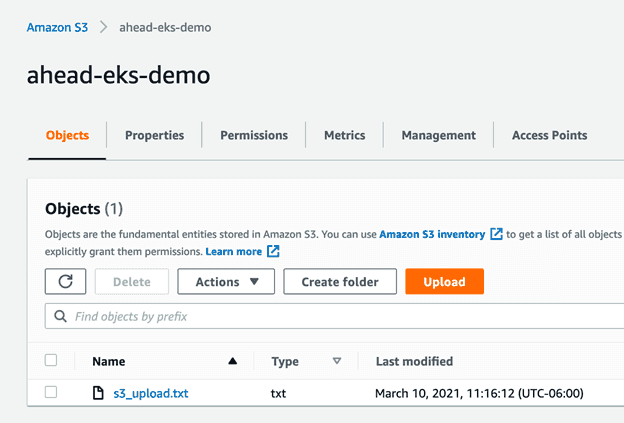This screenshot has width=624, height=423.
Task: Focus the Find objects by prefix field
Action: click(334, 316)
